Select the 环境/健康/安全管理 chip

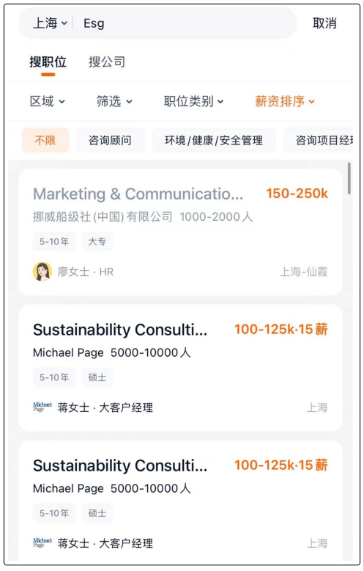tap(214, 140)
